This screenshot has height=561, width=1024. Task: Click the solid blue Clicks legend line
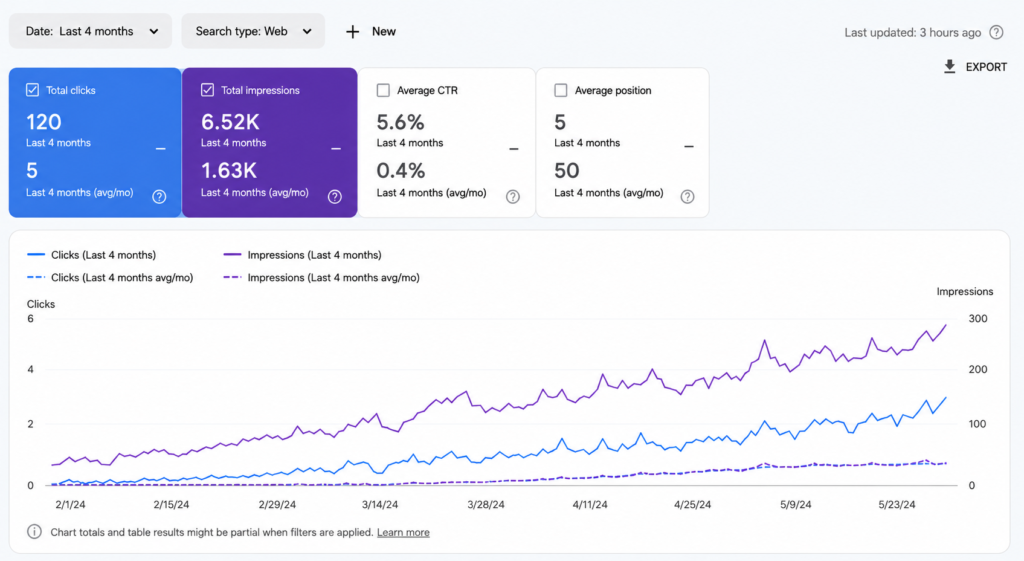[x=36, y=255]
